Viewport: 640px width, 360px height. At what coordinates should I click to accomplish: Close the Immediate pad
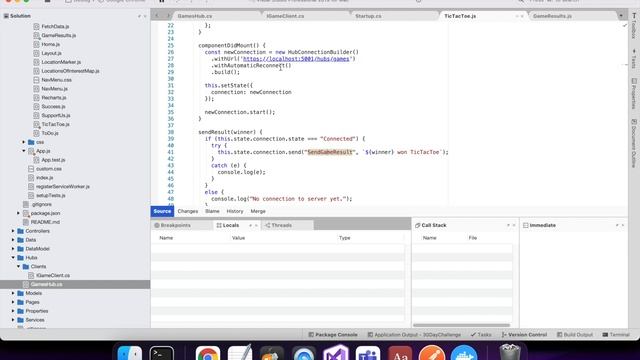pos(623,225)
